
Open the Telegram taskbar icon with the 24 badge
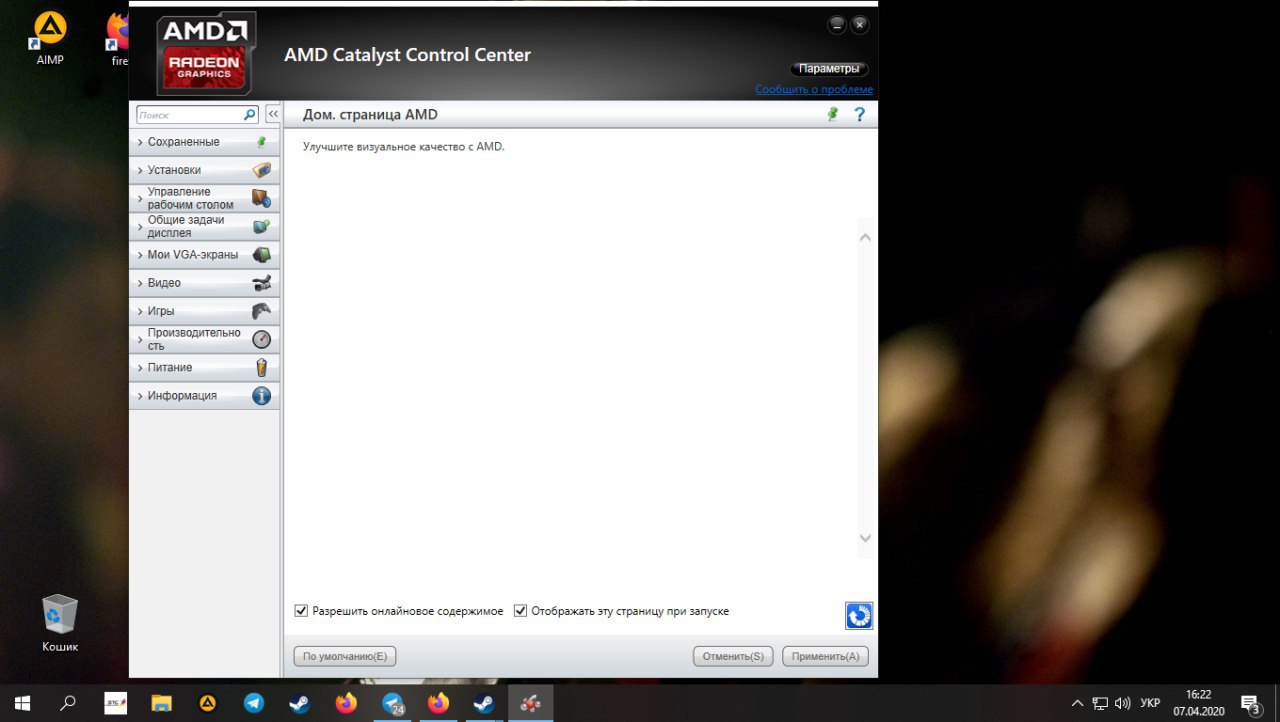coord(393,704)
